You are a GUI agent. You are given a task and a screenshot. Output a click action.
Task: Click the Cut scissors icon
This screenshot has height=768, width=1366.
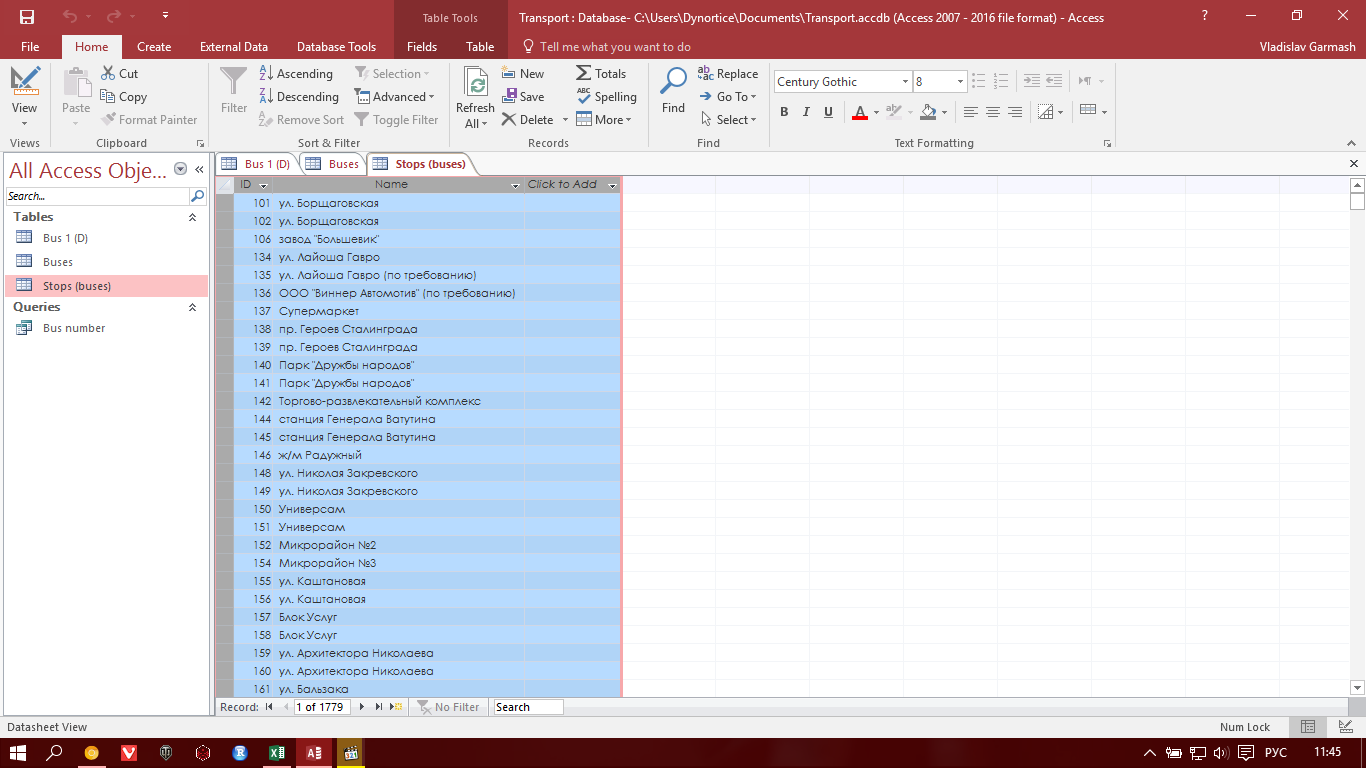pos(108,73)
